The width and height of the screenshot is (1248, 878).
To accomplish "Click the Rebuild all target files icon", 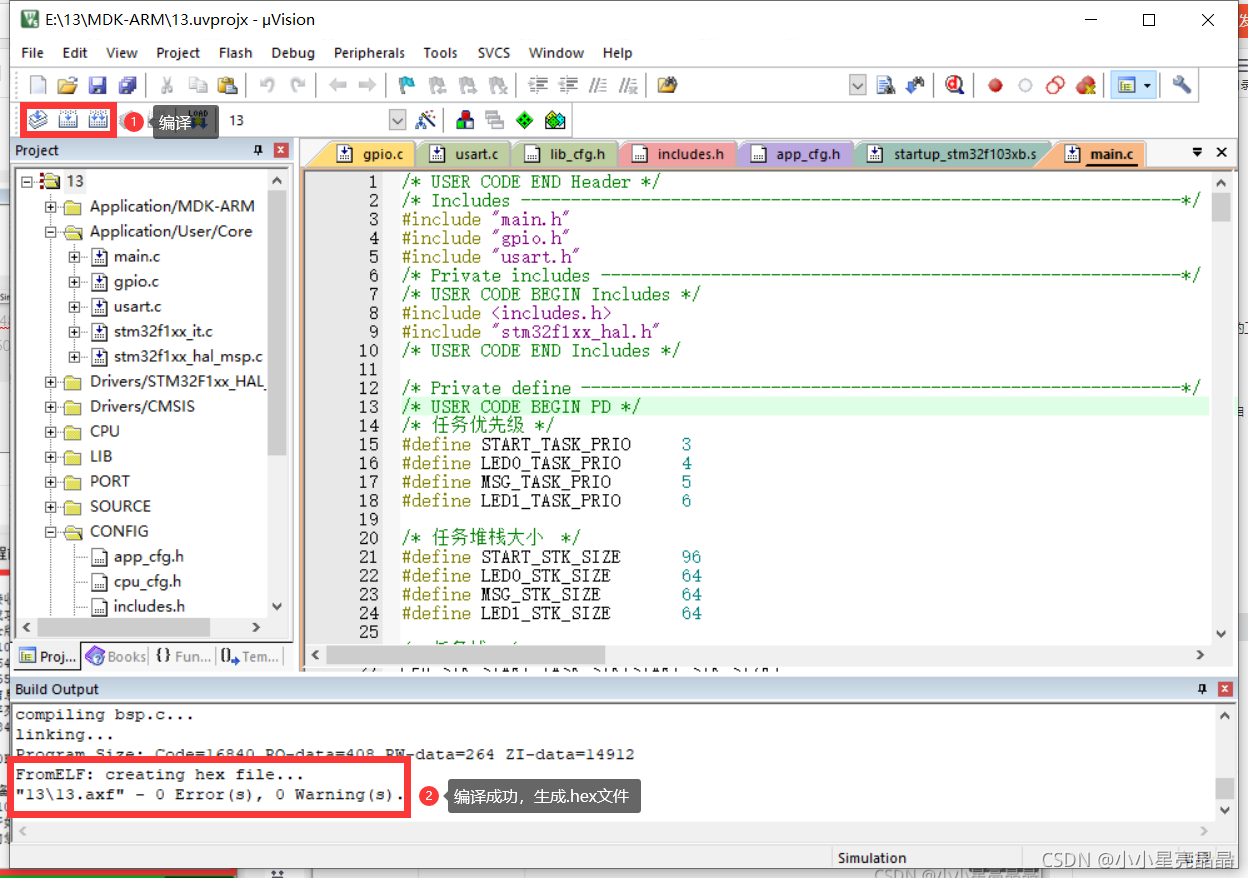I will pyautogui.click(x=98, y=120).
